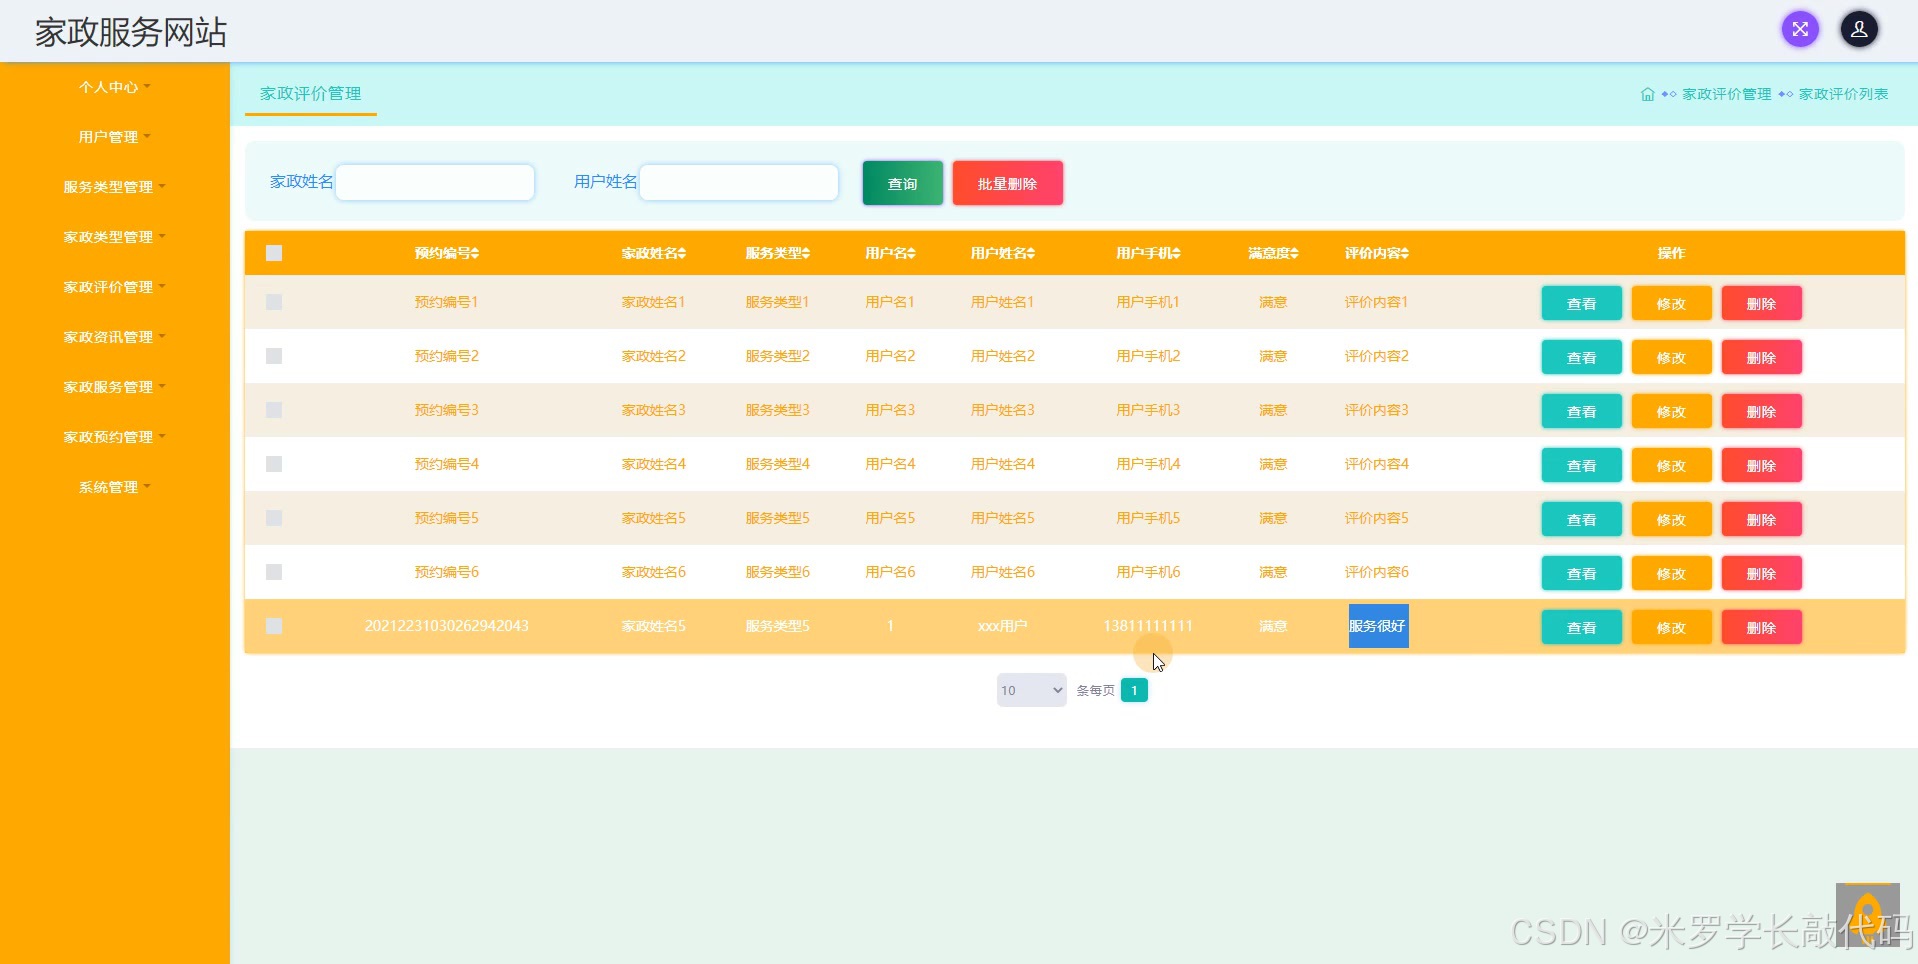The width and height of the screenshot is (1918, 964).
Task: Sort by 用户手机 column header
Action: coord(1148,253)
